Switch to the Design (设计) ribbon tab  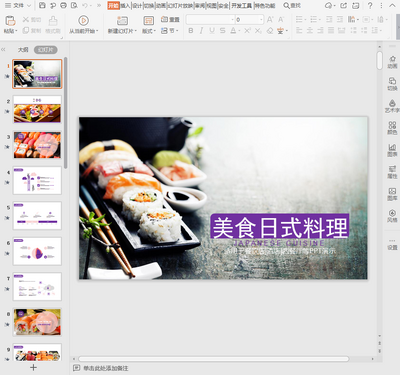coord(137,5)
